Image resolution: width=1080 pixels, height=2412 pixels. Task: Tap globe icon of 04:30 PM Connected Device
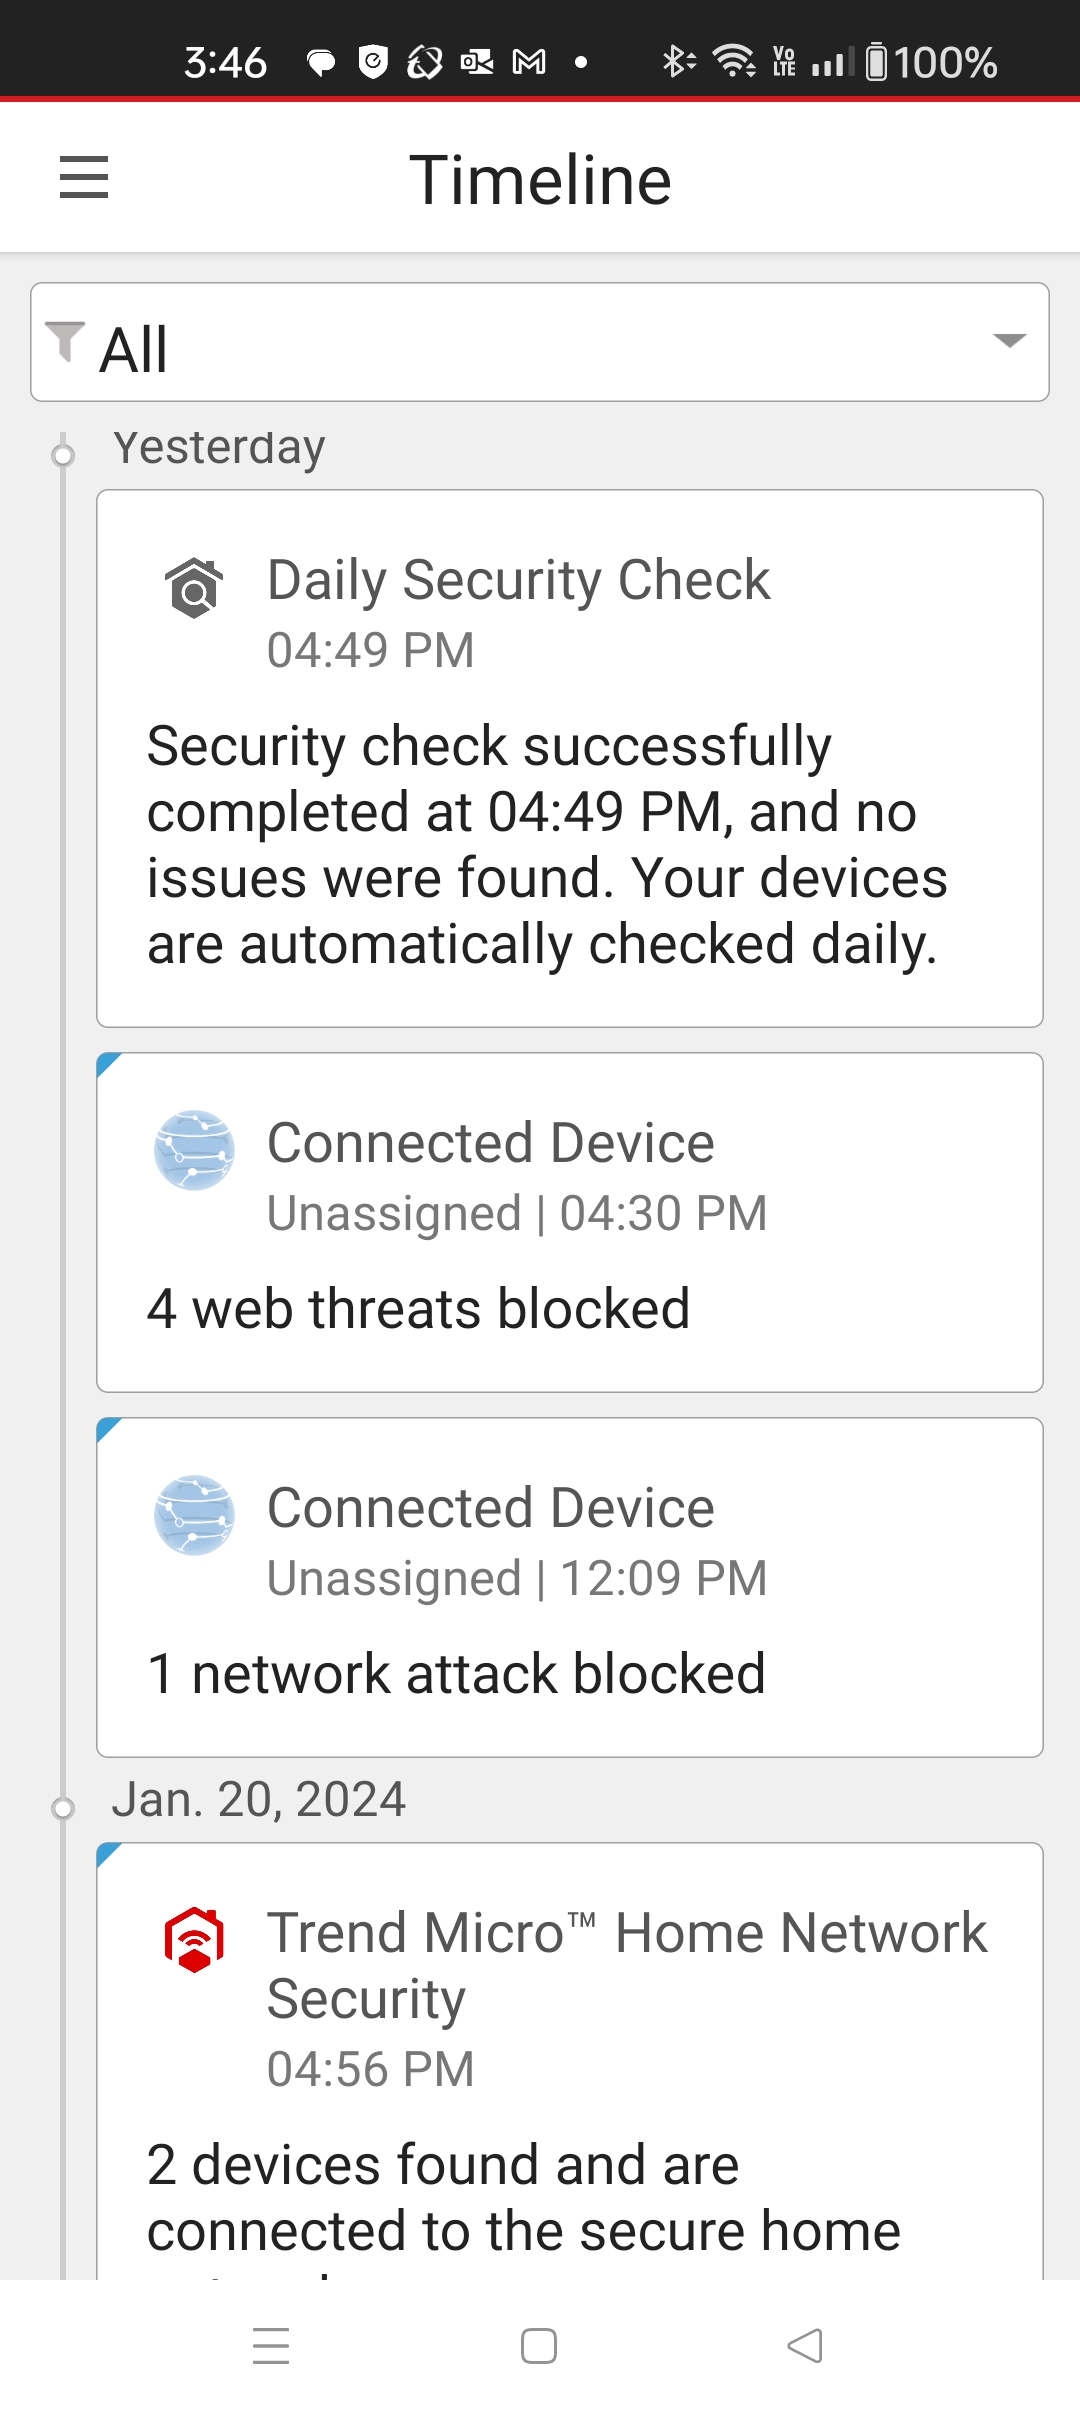pyautogui.click(x=194, y=1150)
